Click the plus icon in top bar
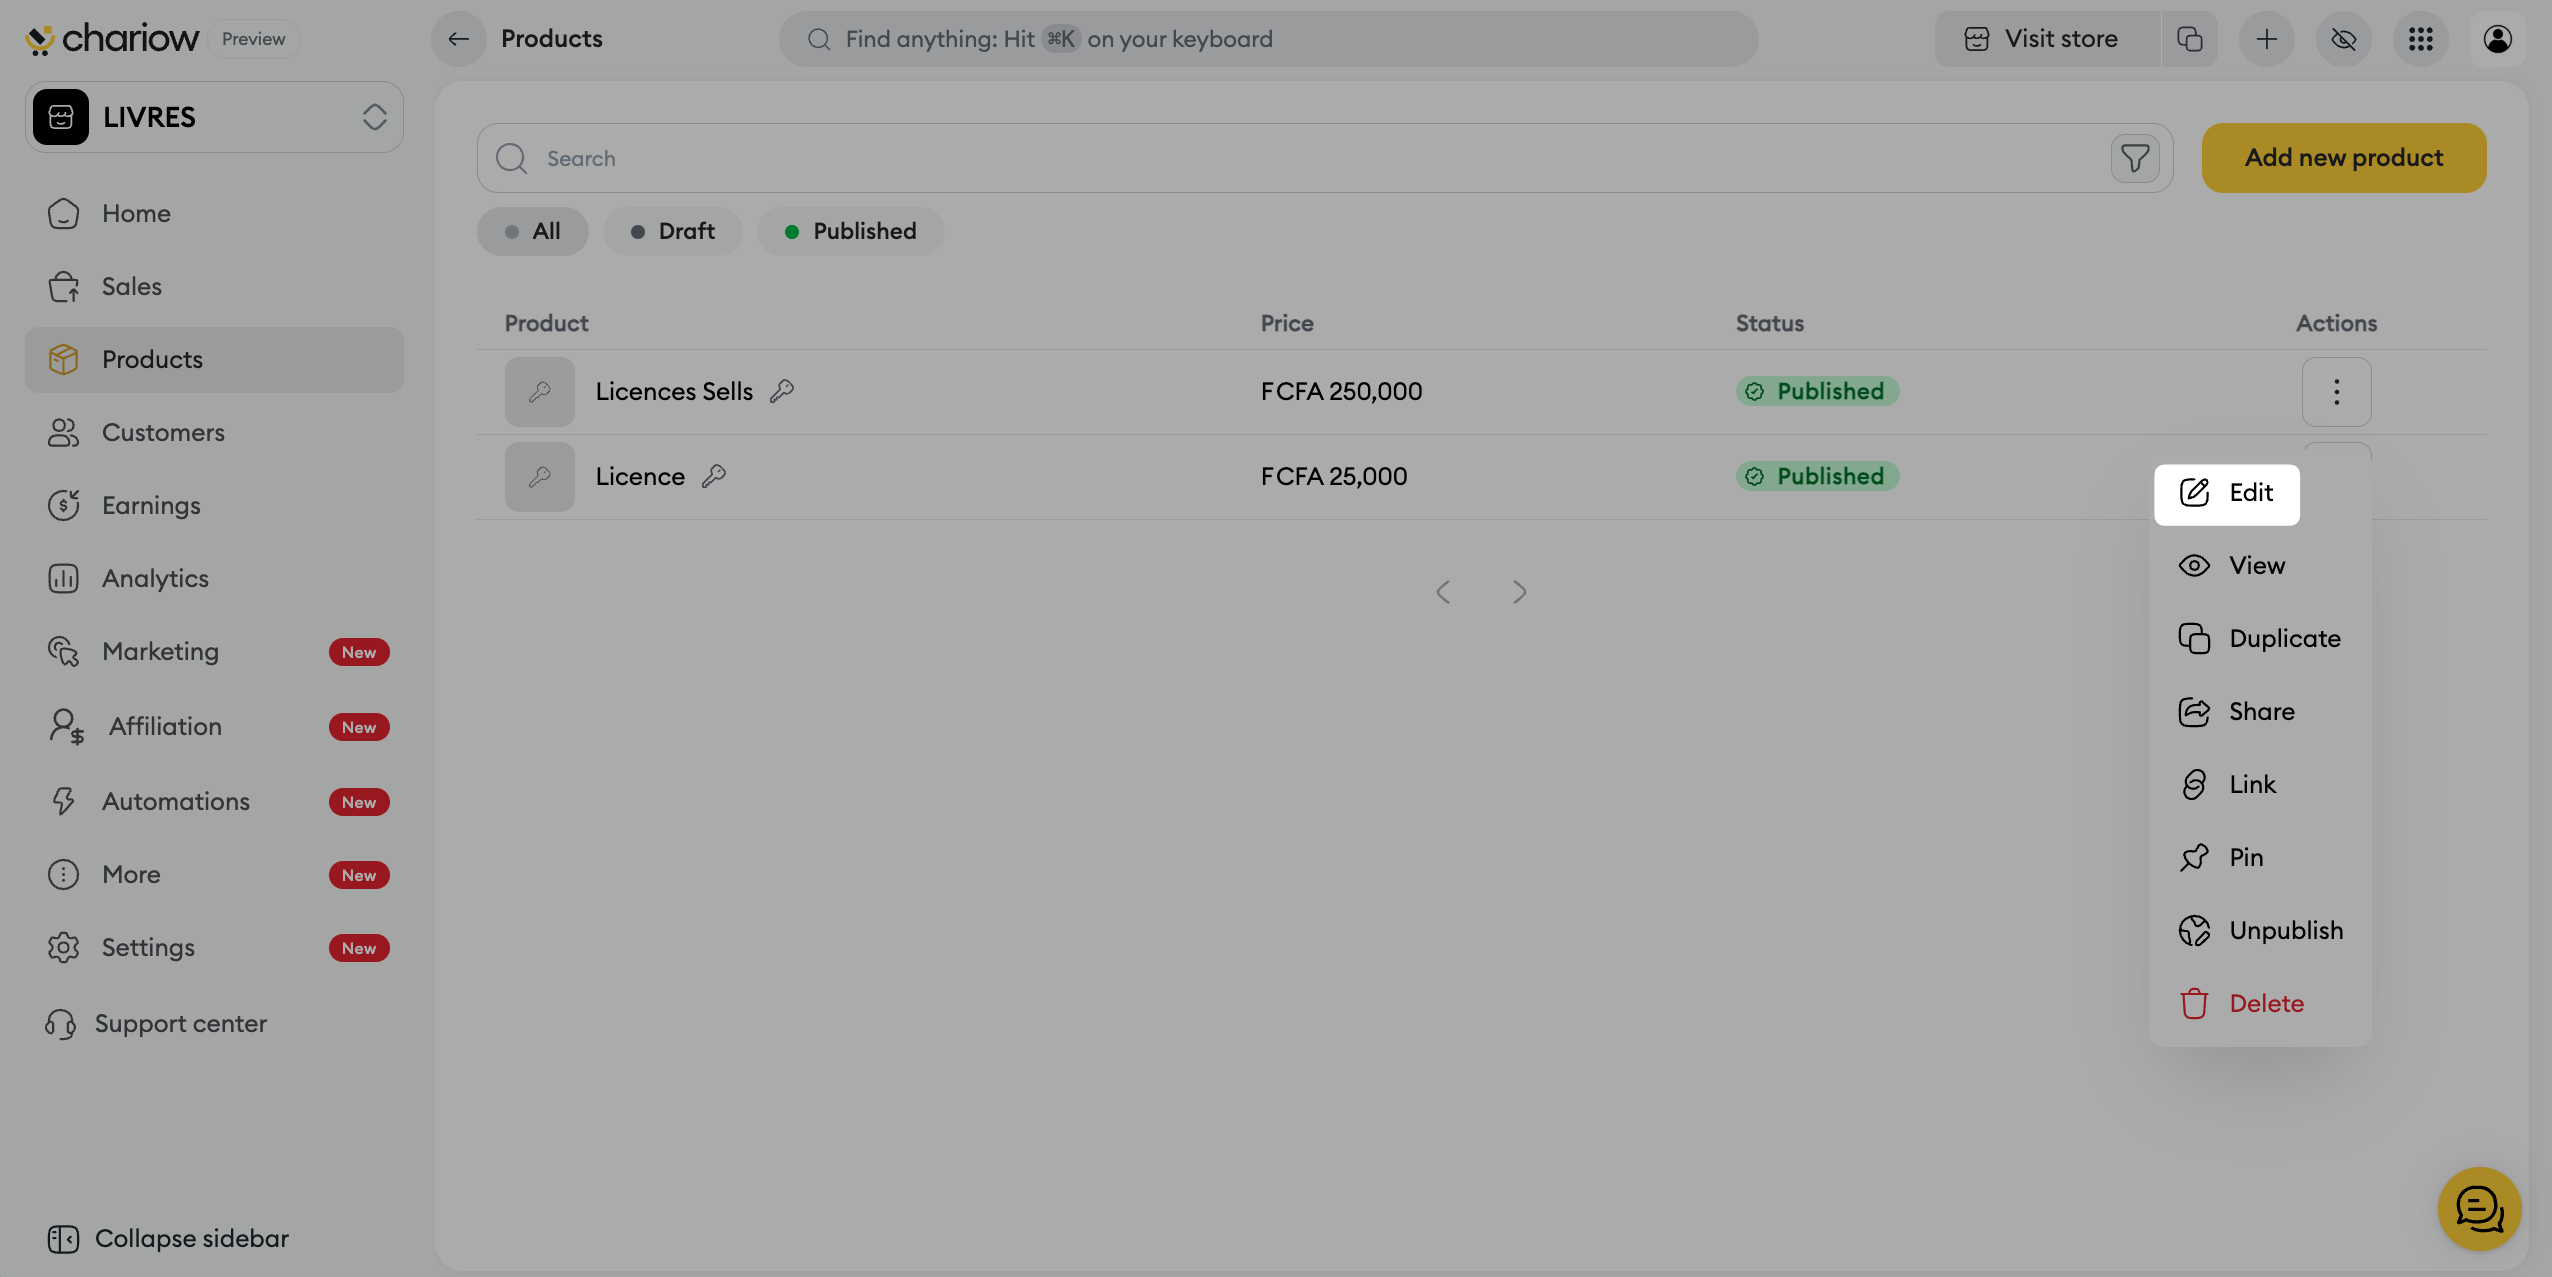The height and width of the screenshot is (1277, 2552). (2266, 39)
